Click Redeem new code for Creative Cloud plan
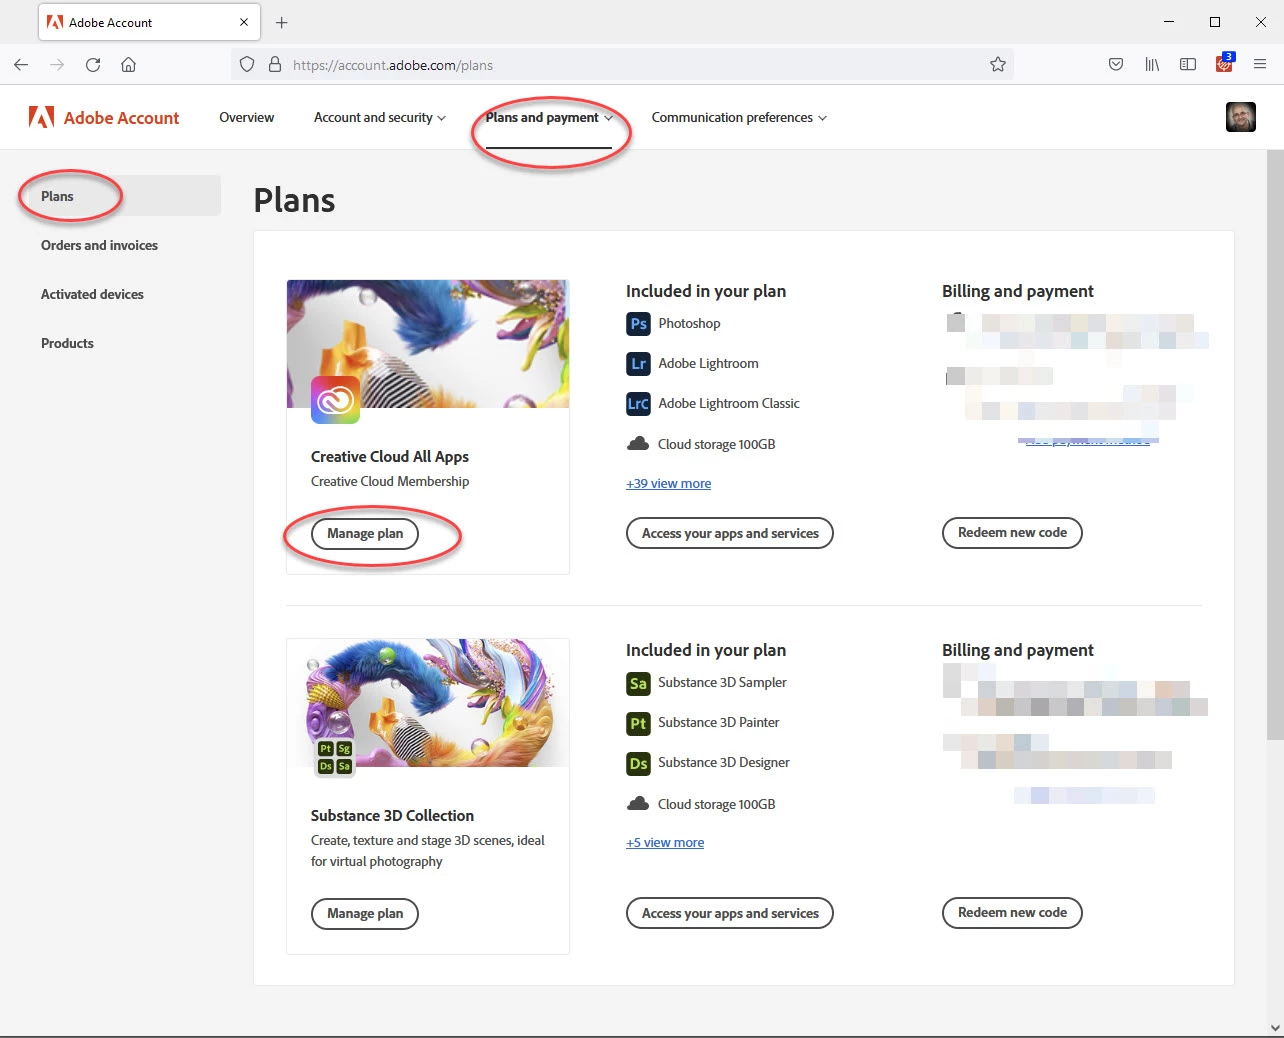This screenshot has width=1284, height=1038. (x=1012, y=533)
